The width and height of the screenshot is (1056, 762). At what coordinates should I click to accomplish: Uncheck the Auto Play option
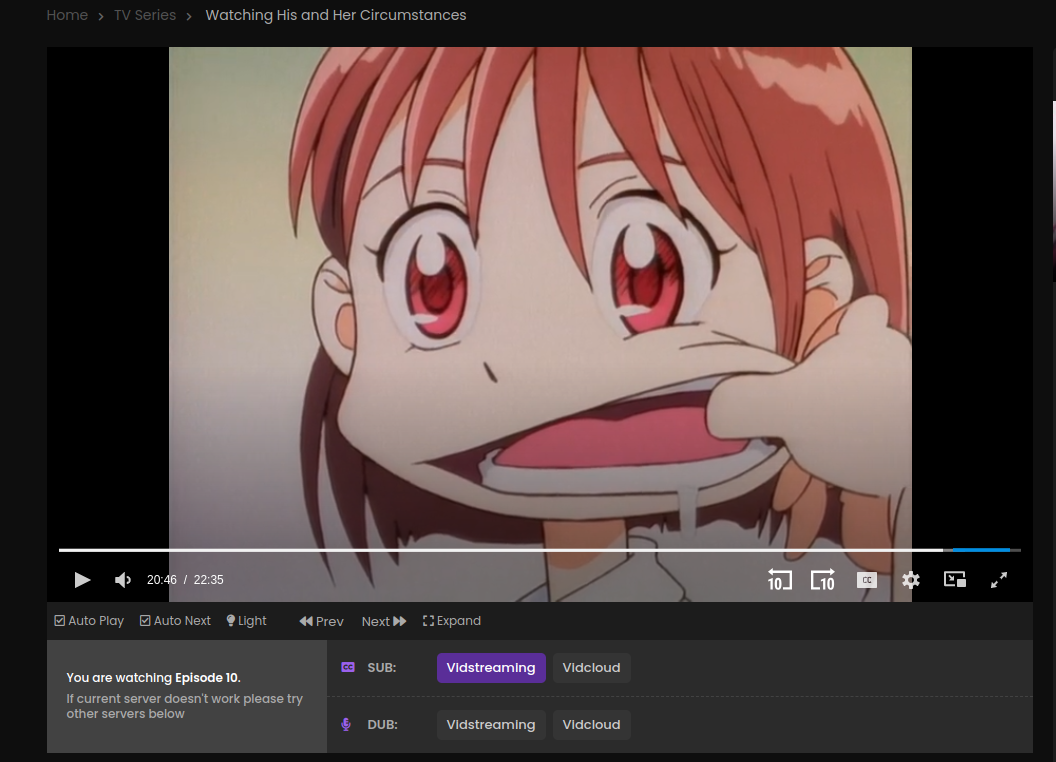[89, 621]
